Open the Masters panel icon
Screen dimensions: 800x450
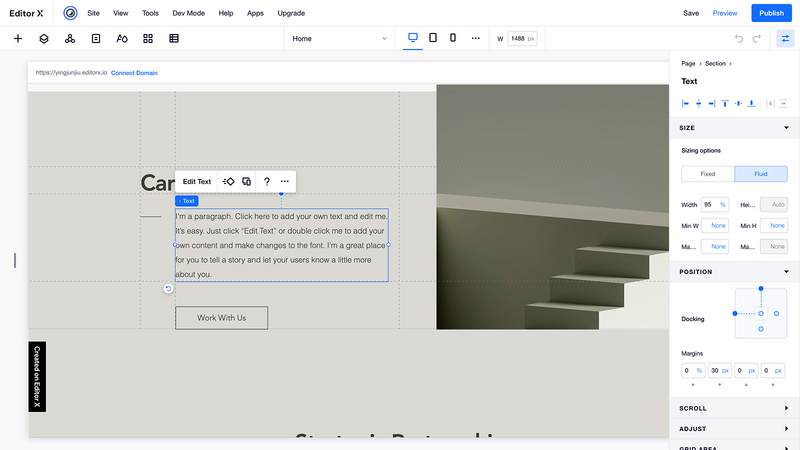[x=70, y=38]
